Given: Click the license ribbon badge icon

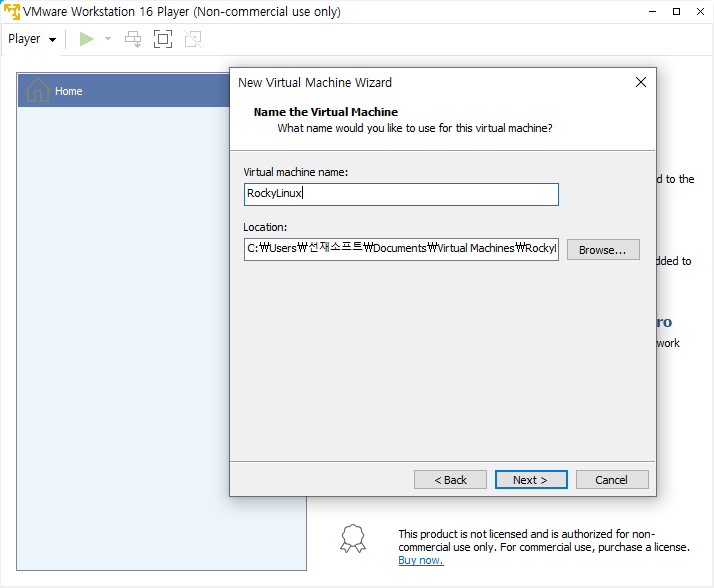Looking at the screenshot, I should pyautogui.click(x=353, y=539).
